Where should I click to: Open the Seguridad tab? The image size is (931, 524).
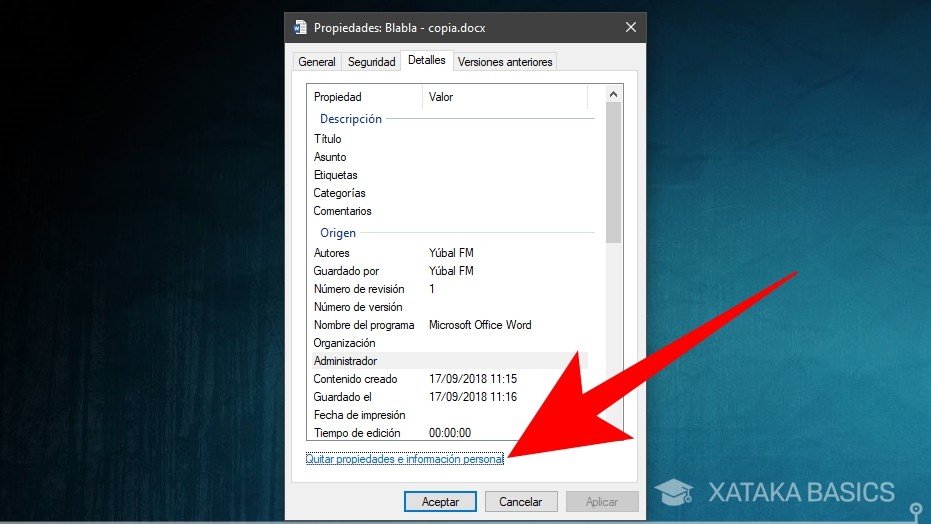[x=371, y=62]
